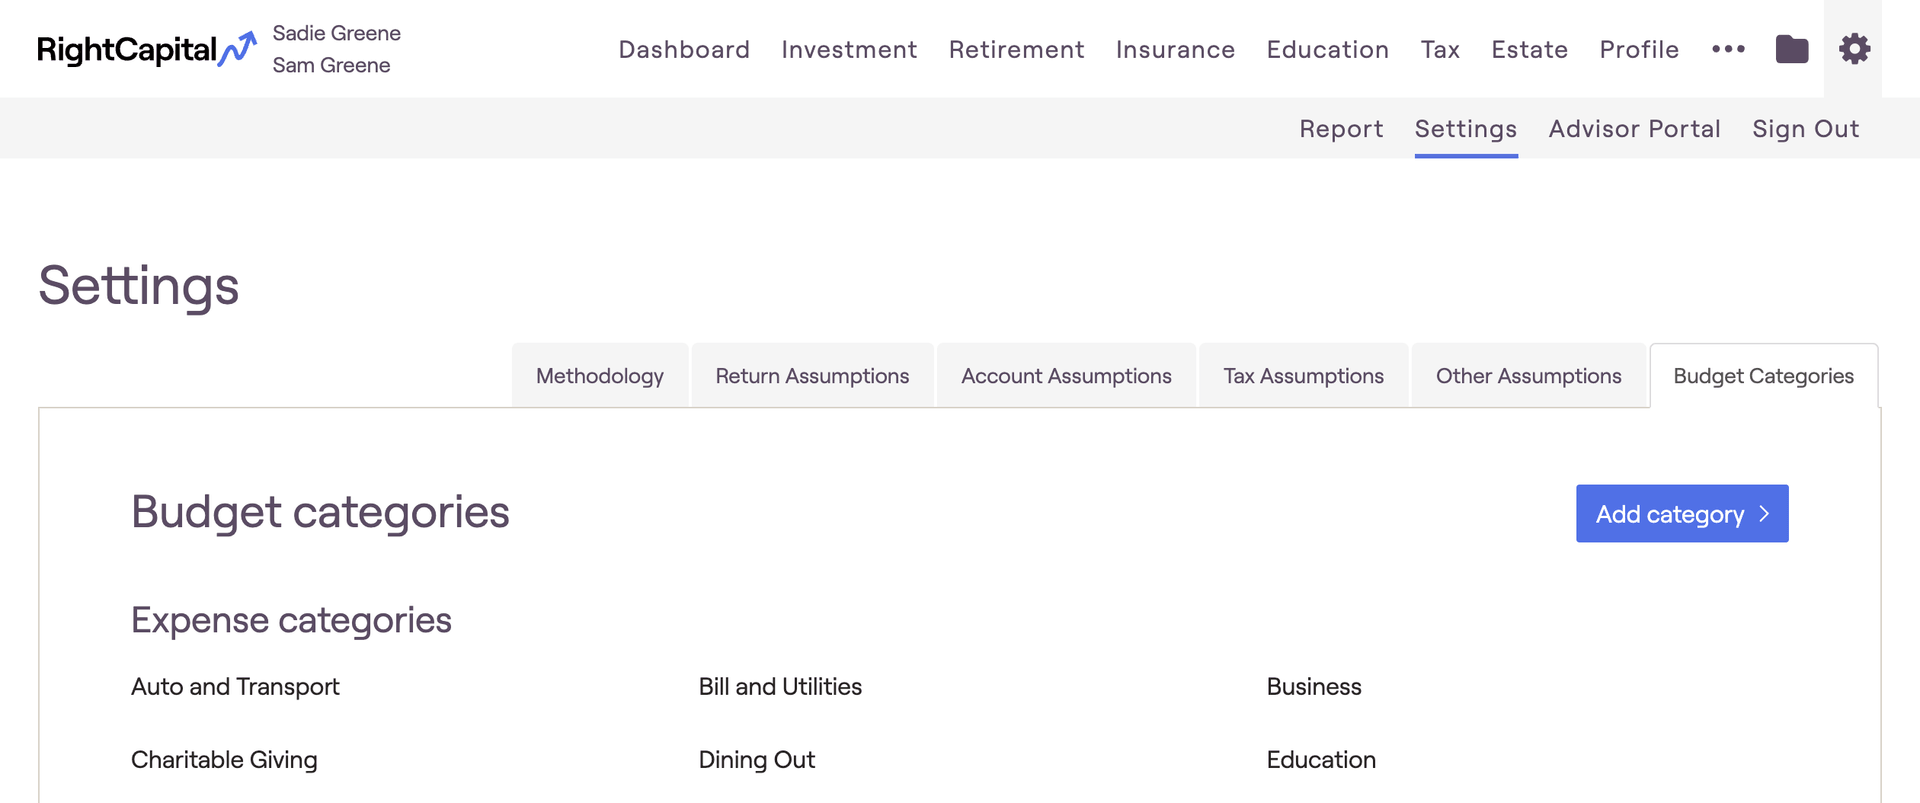Open the Investment section
The width and height of the screenshot is (1920, 803).
849,49
